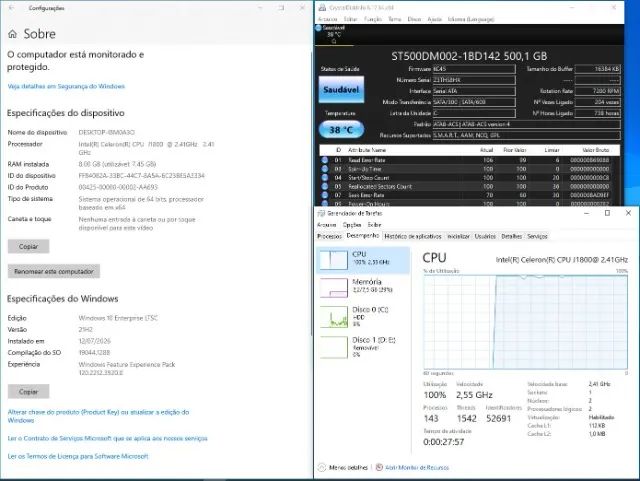Click the Resource Monitor icon at bottom
Viewport: 640px width, 481px height.
(x=379, y=468)
